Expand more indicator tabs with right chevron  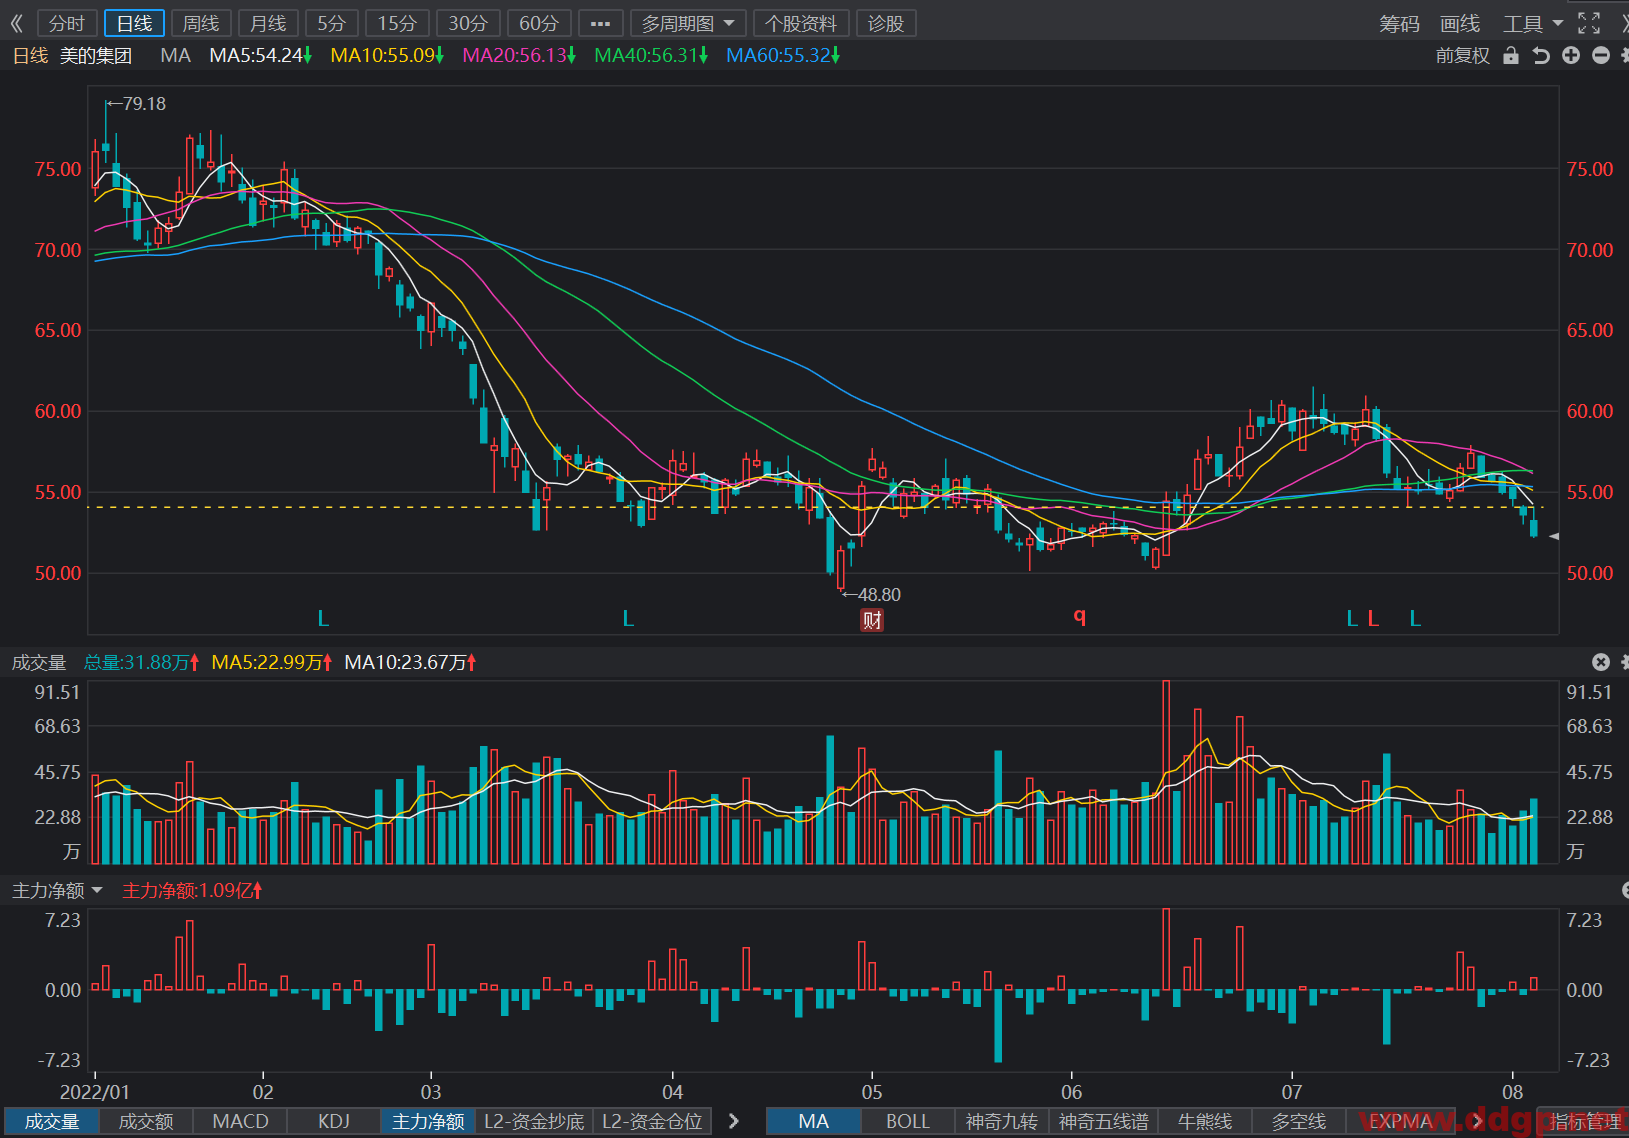734,1121
